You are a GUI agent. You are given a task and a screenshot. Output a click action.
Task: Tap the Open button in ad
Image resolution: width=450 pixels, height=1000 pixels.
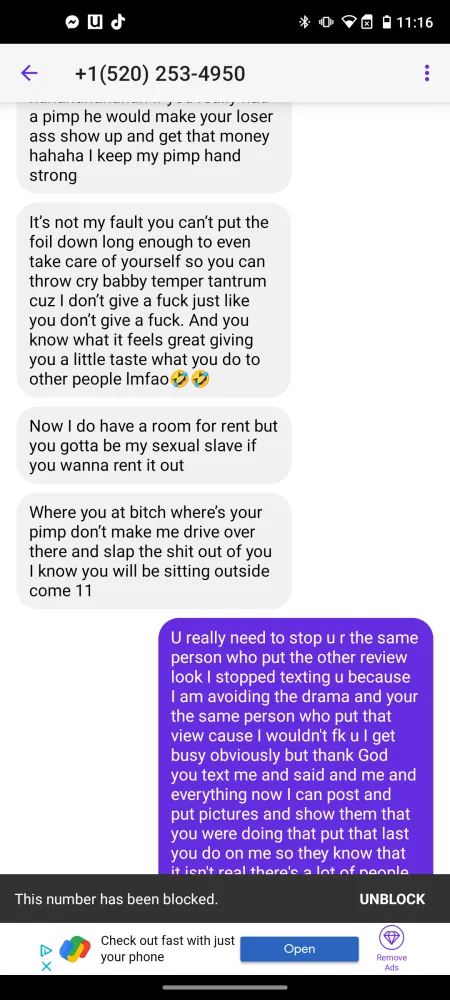pyautogui.click(x=300, y=949)
